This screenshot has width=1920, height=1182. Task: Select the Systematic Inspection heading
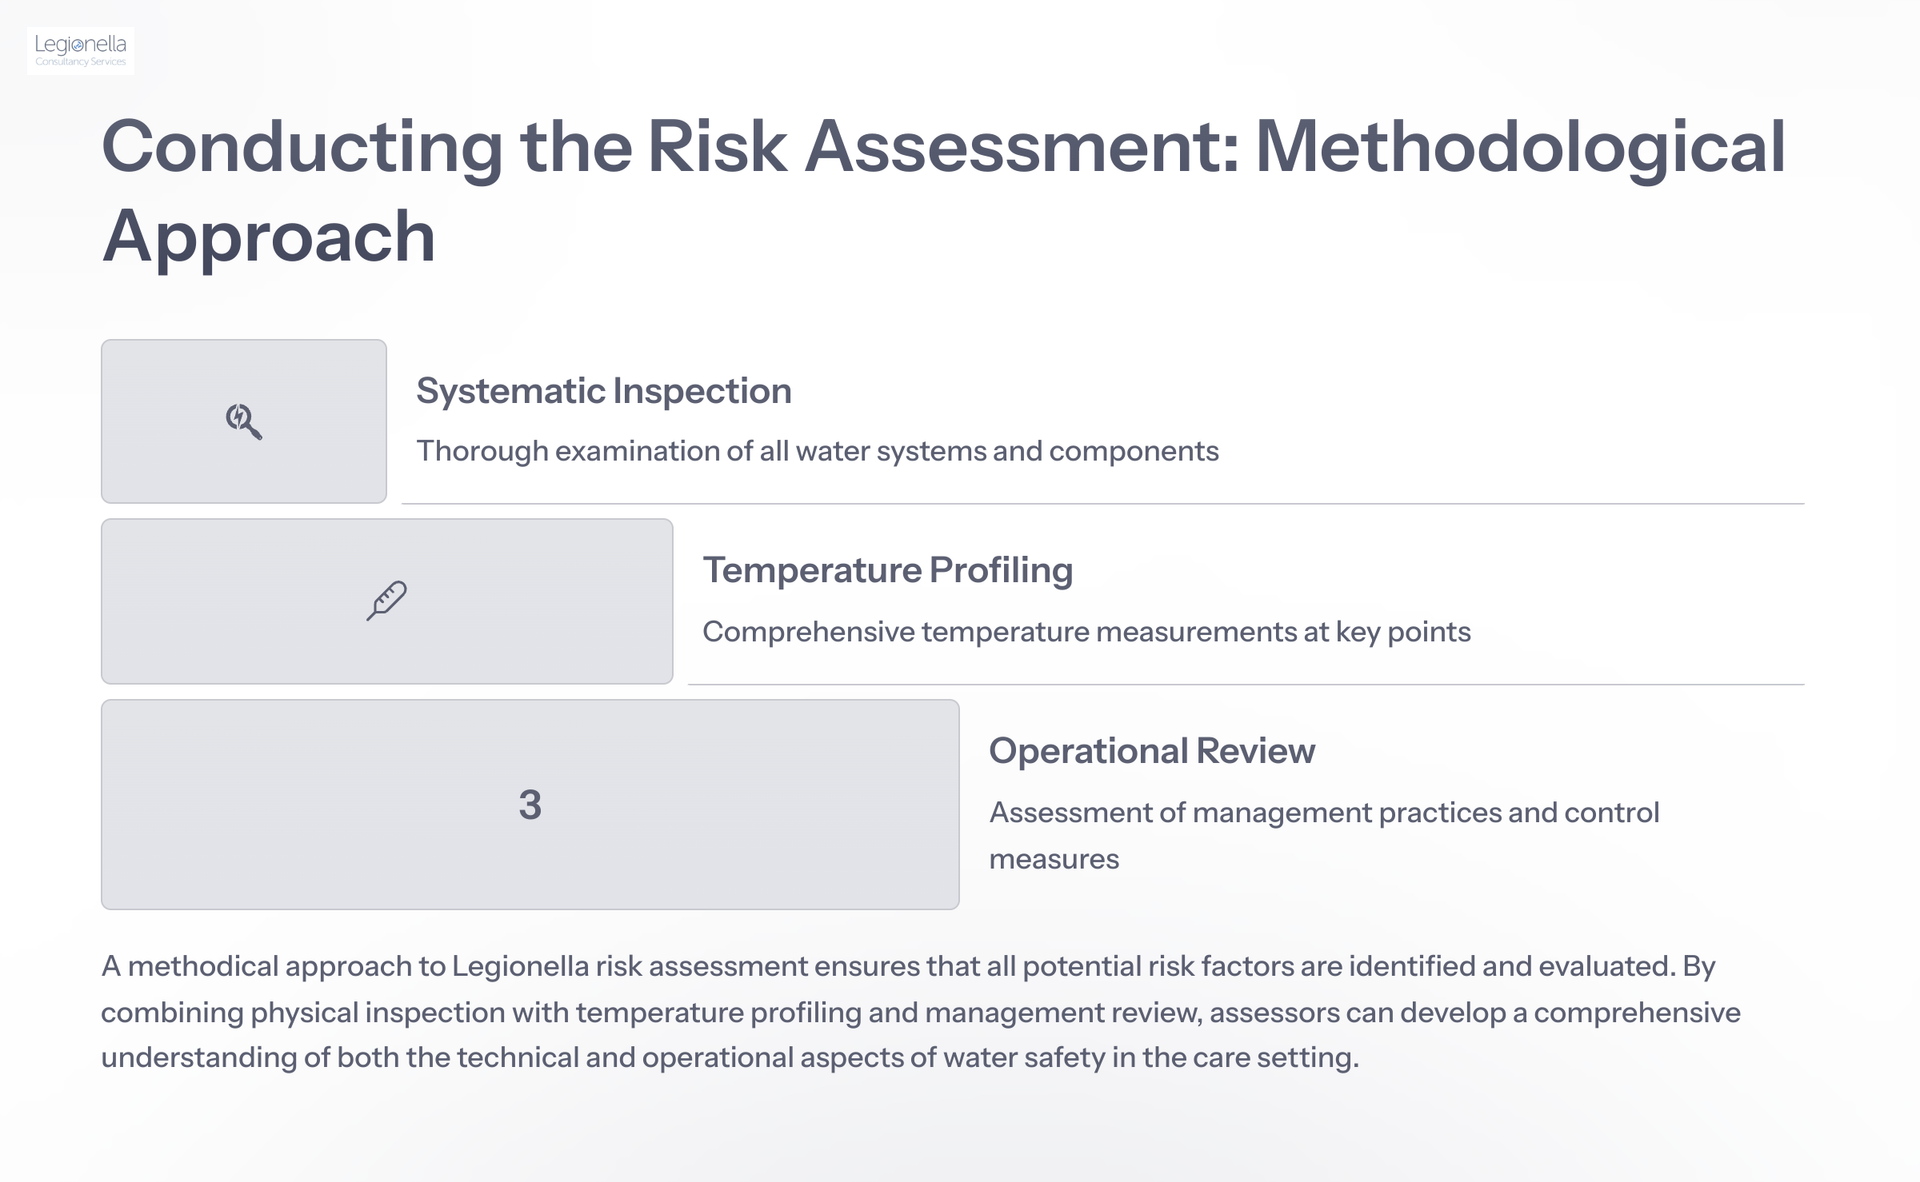pyautogui.click(x=604, y=391)
